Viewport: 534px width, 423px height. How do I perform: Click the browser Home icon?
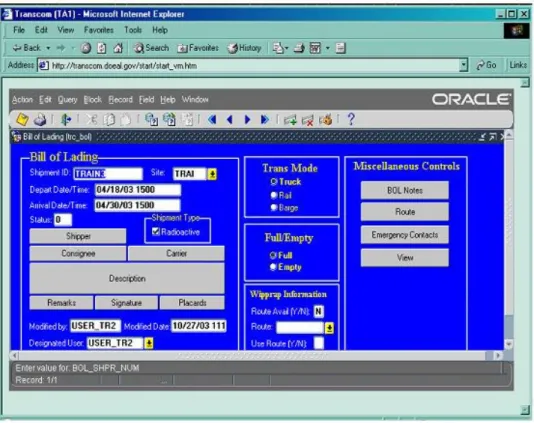[x=118, y=48]
